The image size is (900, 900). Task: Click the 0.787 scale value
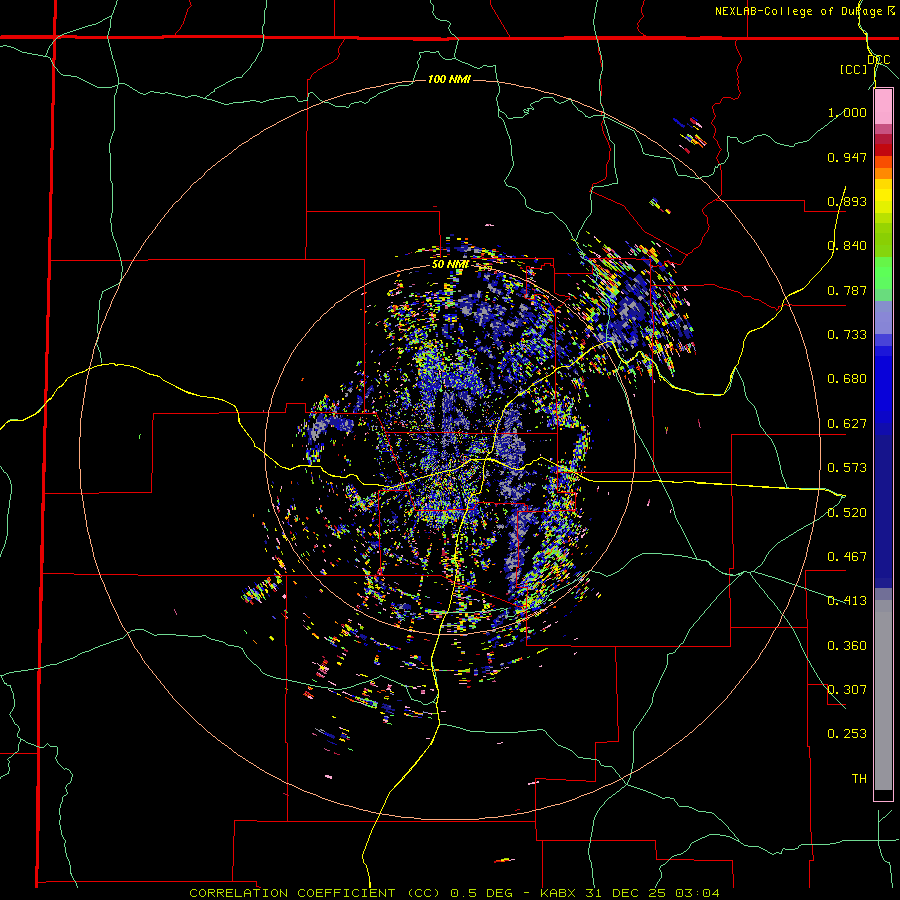847,290
